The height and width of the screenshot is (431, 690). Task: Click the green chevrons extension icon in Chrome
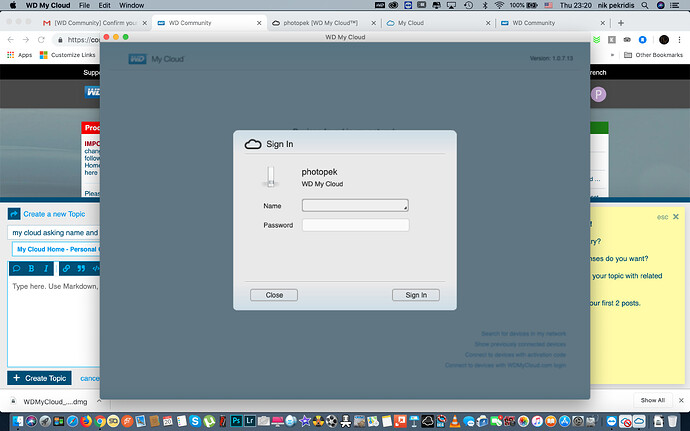597,40
